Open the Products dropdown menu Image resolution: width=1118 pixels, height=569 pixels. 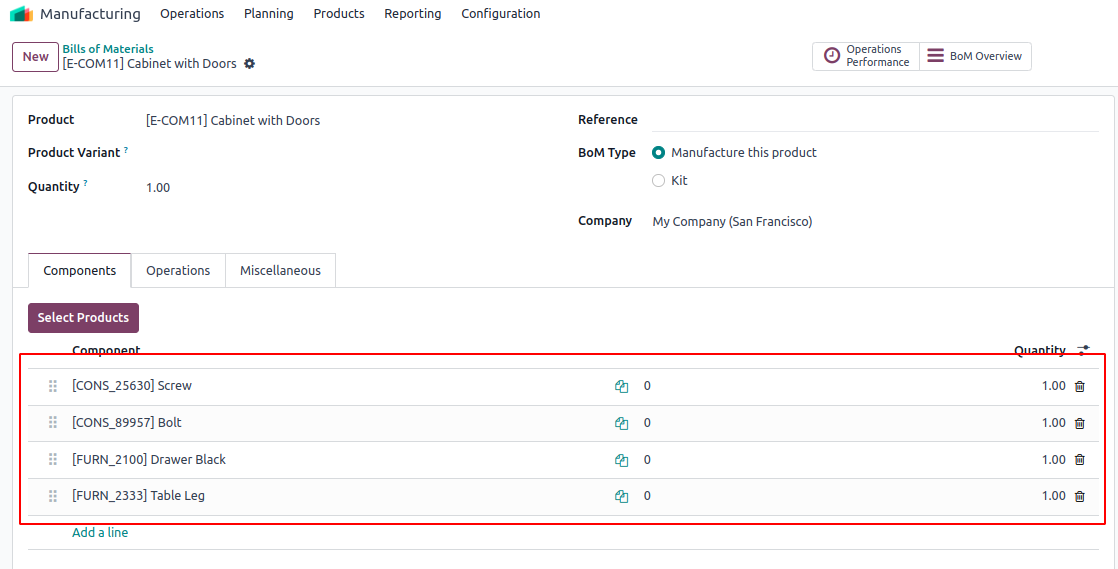point(339,14)
